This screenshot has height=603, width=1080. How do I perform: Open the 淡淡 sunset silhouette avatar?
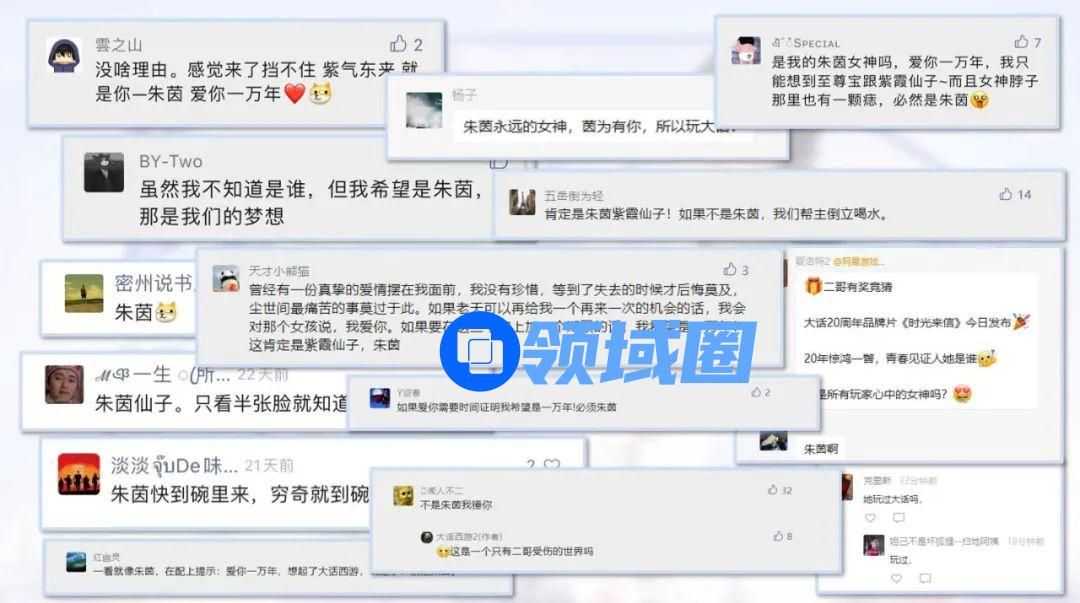coord(79,473)
